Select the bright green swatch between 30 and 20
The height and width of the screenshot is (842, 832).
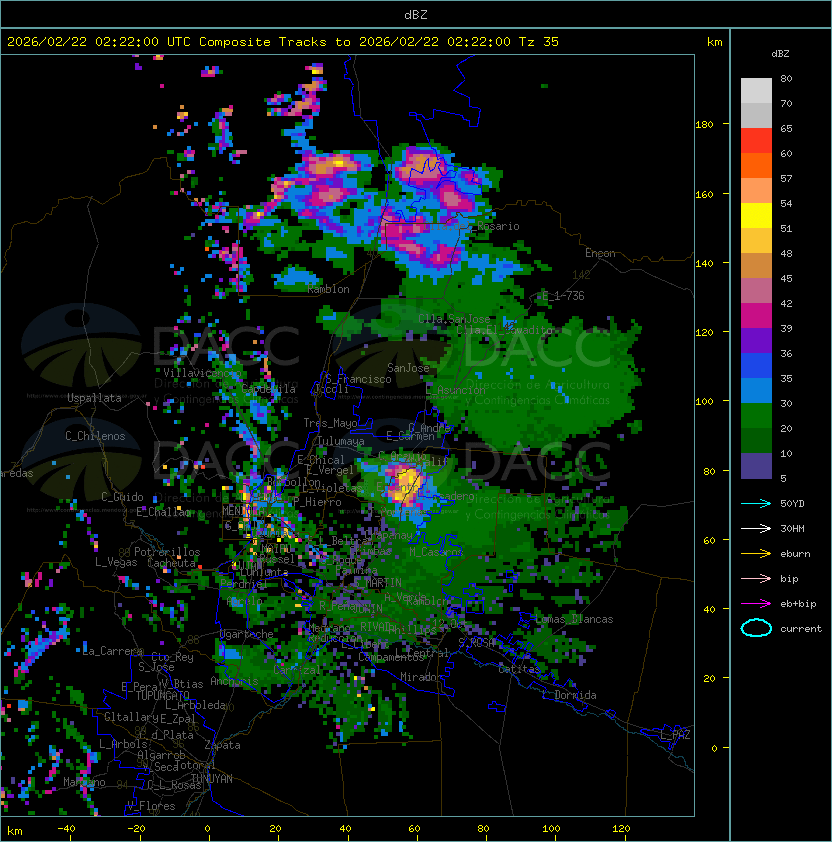[x=756, y=416]
